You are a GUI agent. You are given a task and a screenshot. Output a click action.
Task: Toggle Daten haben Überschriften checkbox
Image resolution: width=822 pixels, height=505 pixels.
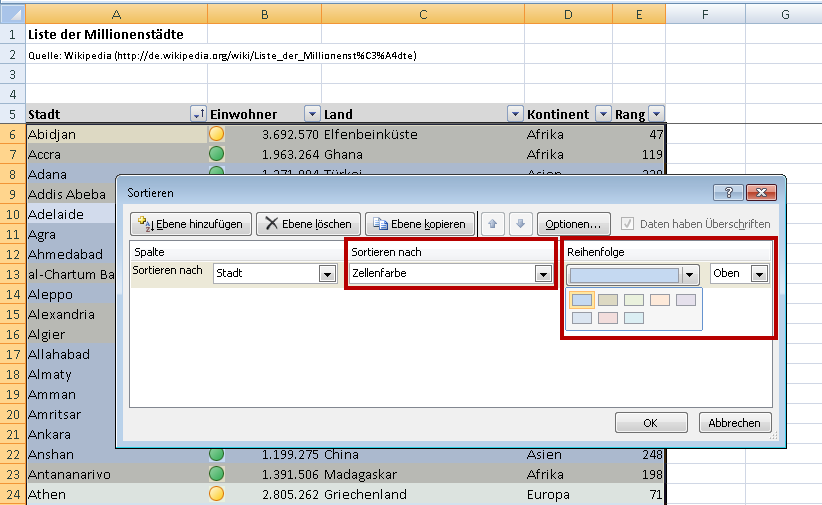click(628, 224)
